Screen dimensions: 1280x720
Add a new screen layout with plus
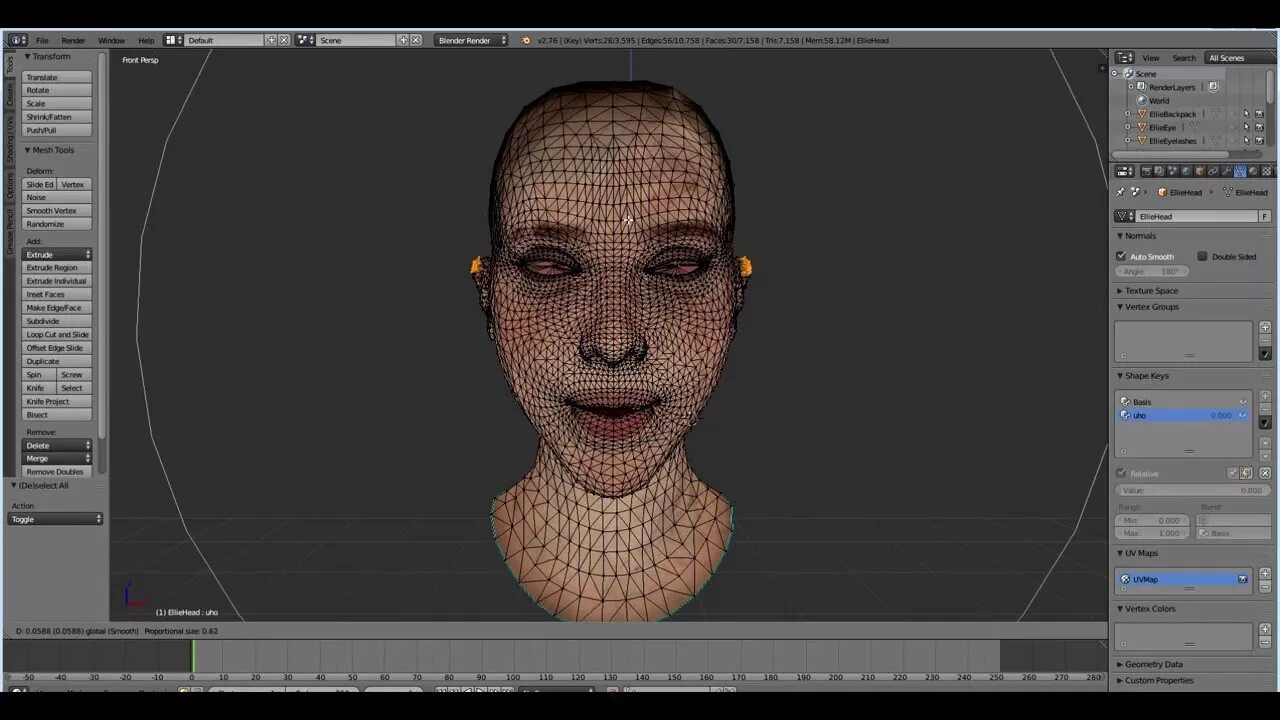click(x=271, y=40)
